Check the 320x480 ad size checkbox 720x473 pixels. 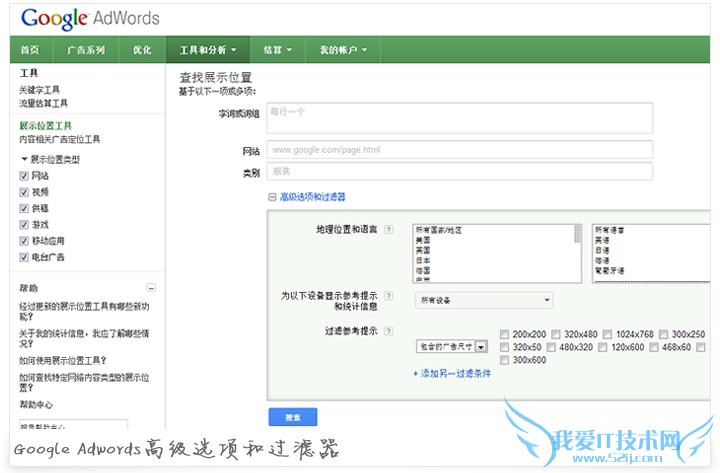pyautogui.click(x=556, y=334)
